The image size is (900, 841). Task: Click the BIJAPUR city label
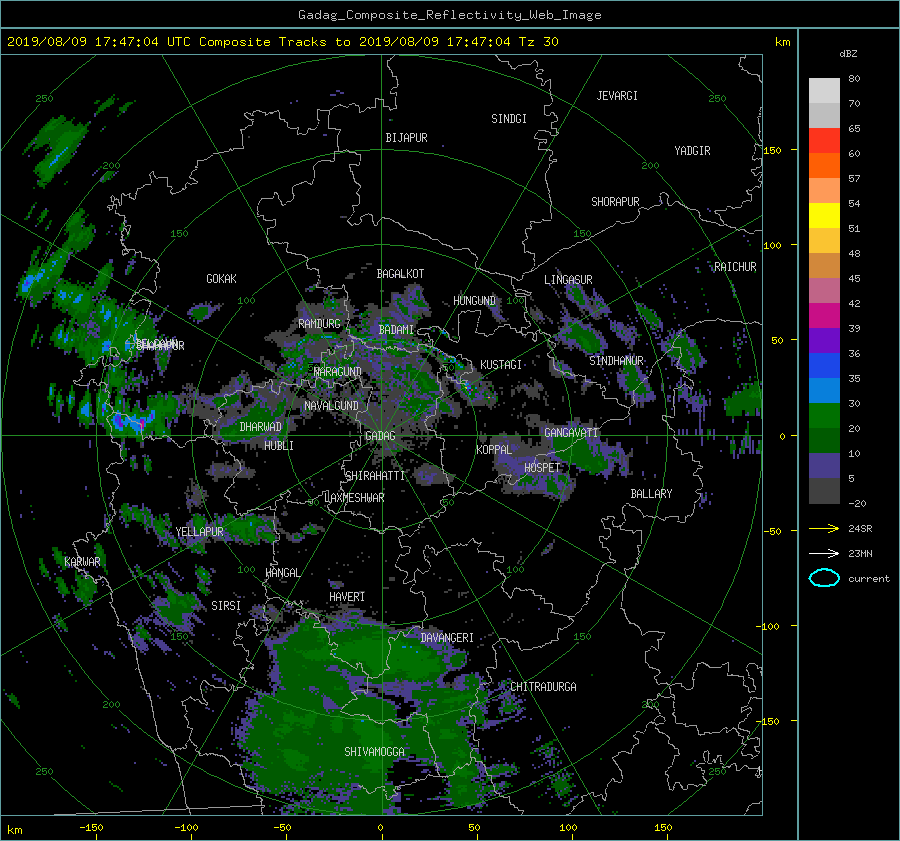coord(406,138)
